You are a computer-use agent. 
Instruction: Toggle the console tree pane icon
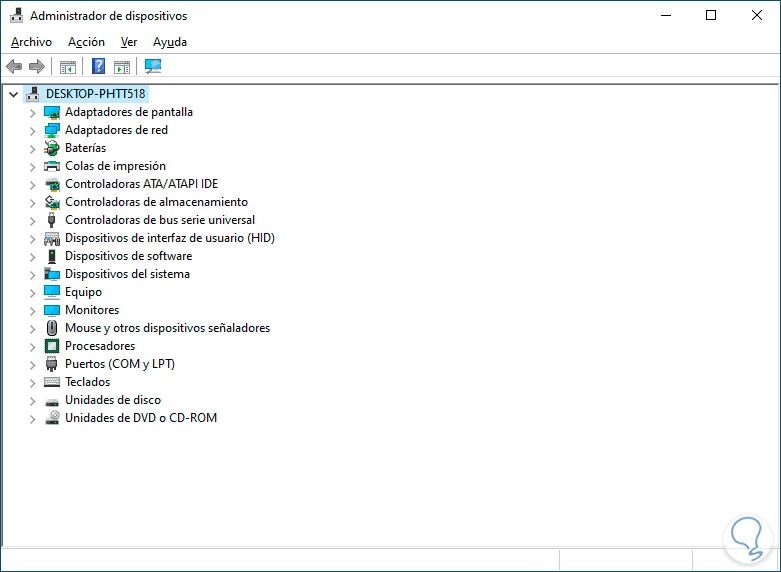coord(68,66)
